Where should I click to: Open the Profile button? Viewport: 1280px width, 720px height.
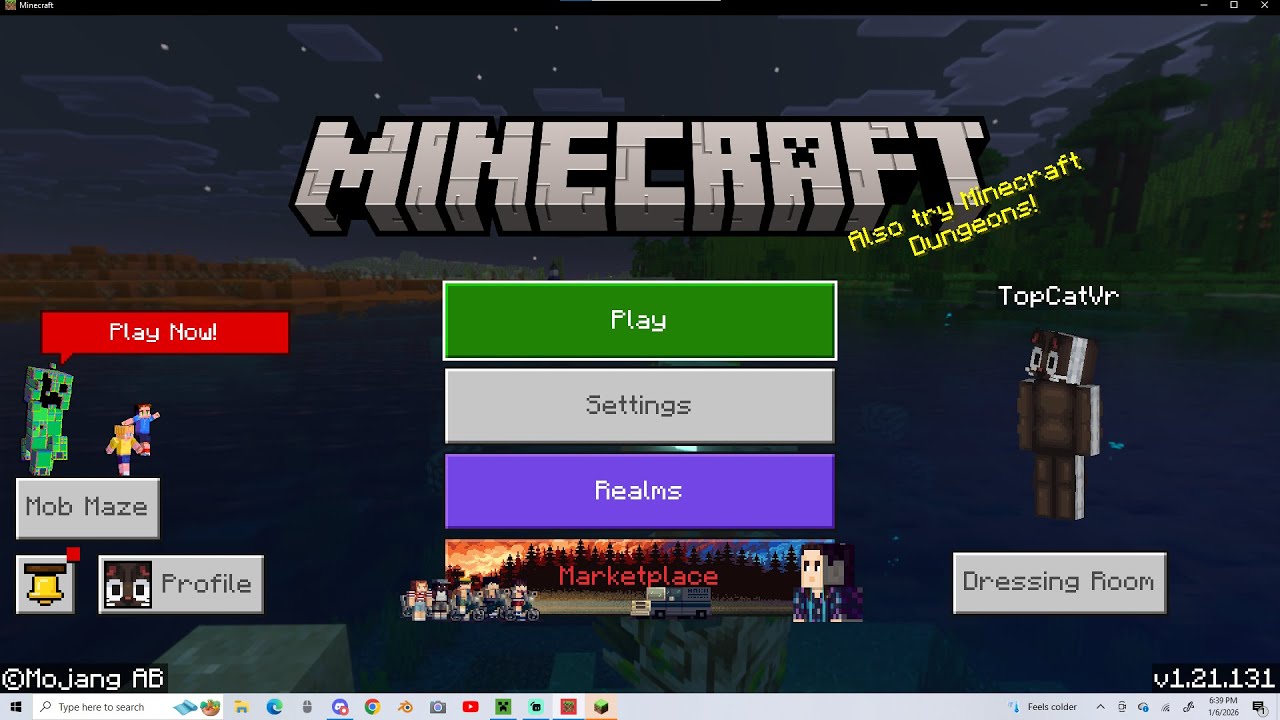pos(181,584)
